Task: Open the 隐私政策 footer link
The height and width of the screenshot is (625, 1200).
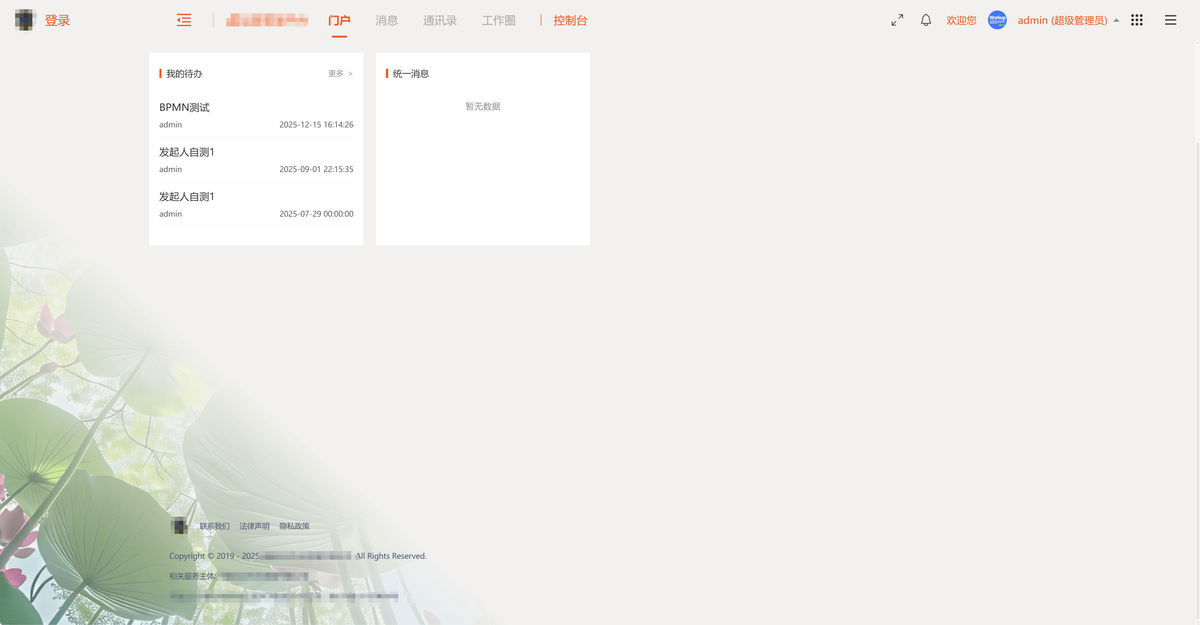Action: click(x=294, y=526)
